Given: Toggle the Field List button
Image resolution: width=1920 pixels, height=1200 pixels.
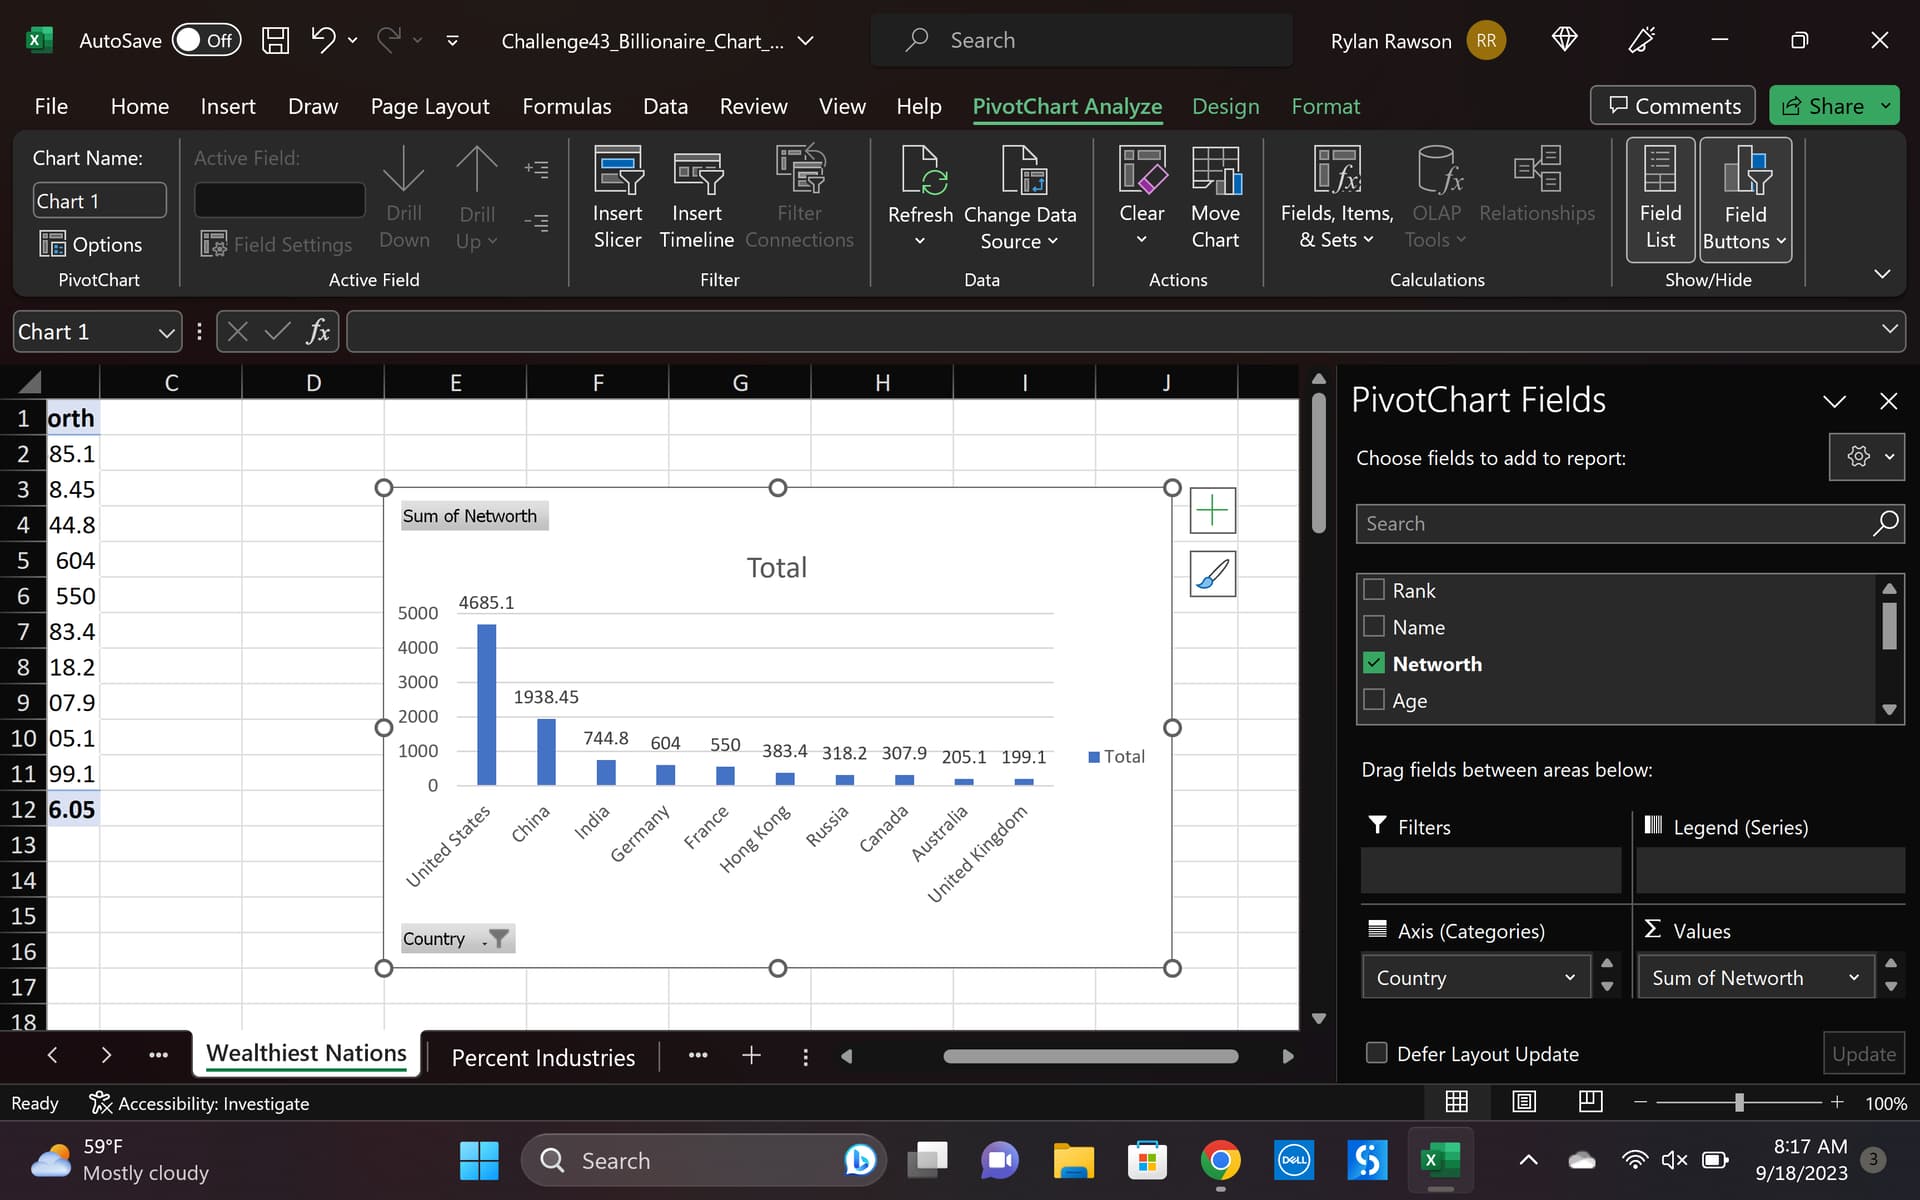Looking at the screenshot, I should pyautogui.click(x=1660, y=199).
